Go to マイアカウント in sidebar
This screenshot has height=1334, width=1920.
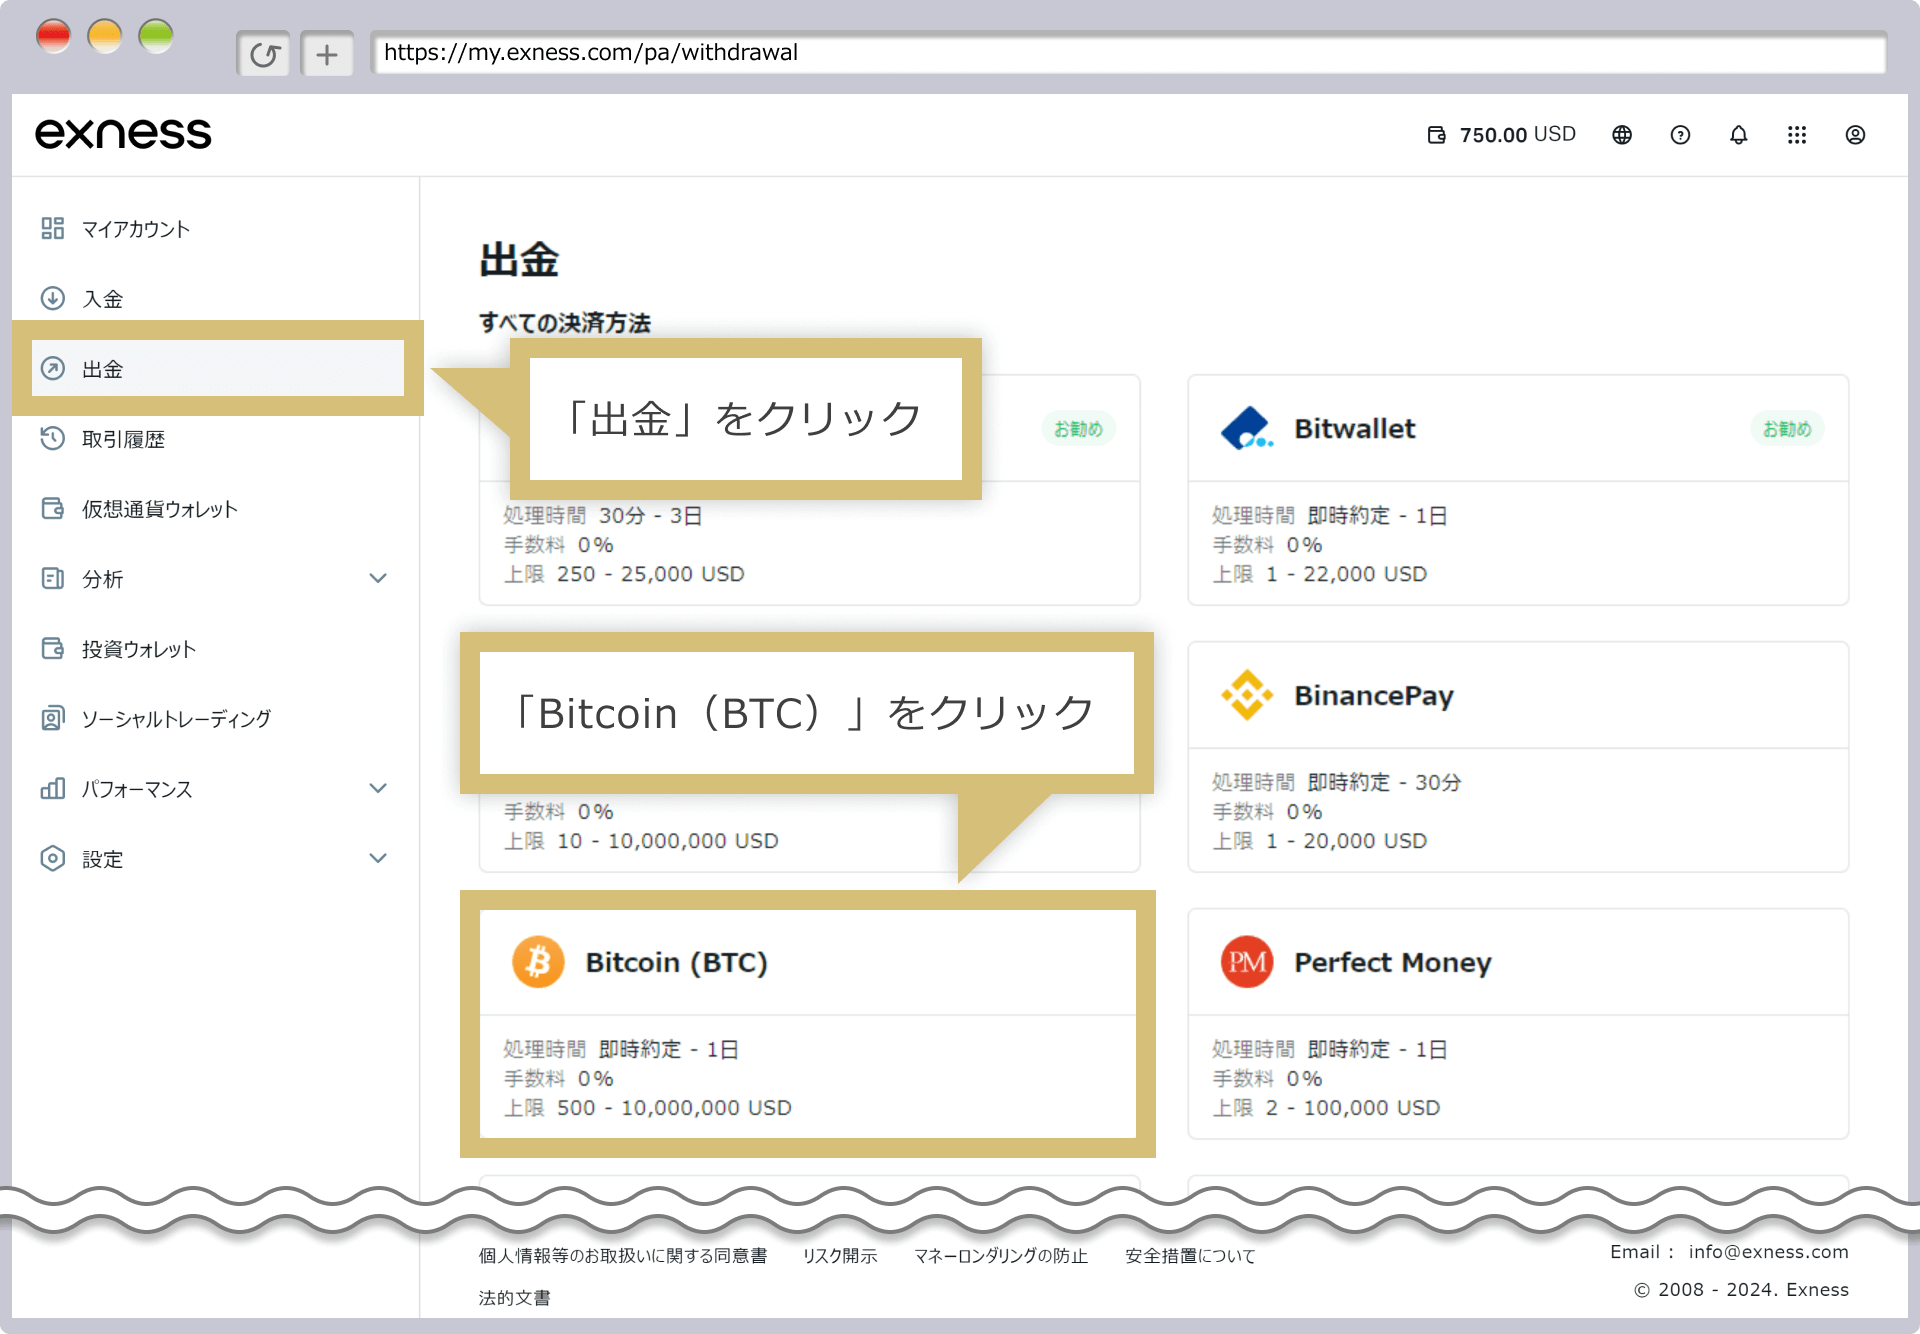[x=136, y=229]
